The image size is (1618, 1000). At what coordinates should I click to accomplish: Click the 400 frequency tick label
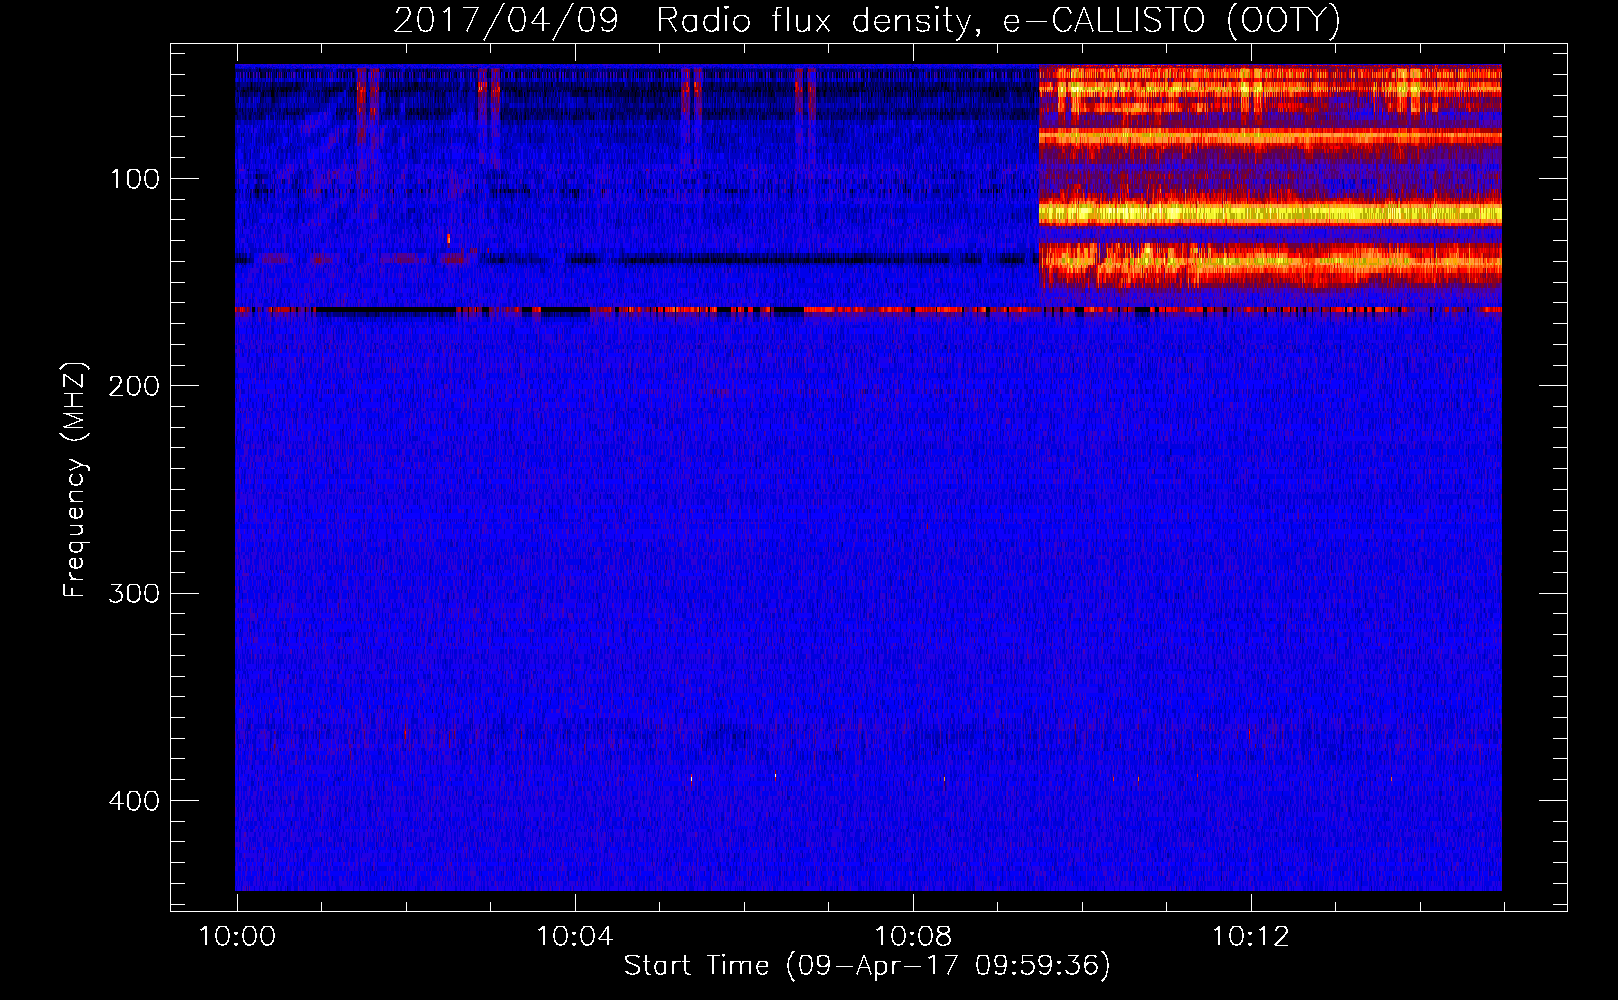134,801
